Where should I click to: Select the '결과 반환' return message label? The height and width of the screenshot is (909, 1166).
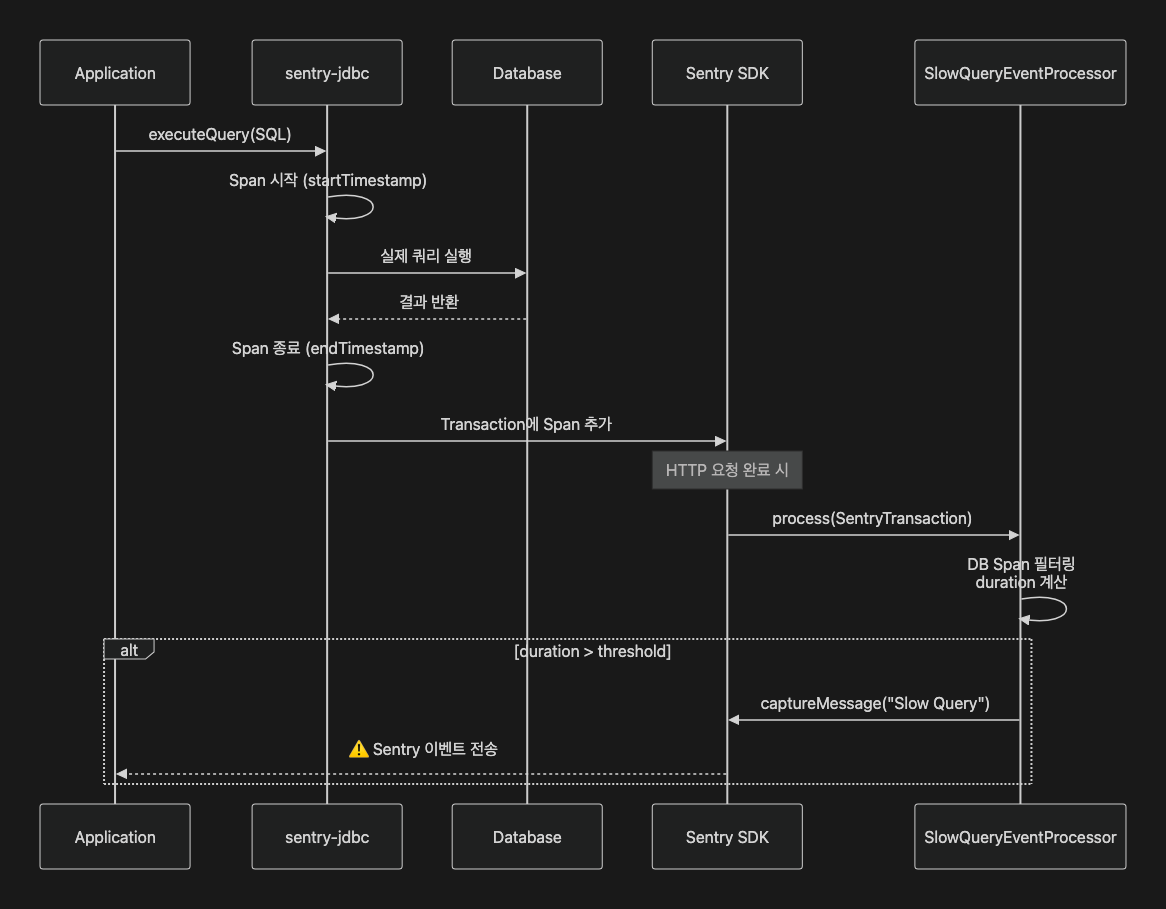pos(429,302)
